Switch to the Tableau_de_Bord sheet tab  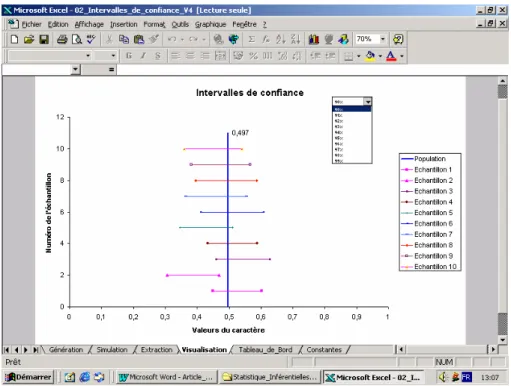tap(265, 350)
